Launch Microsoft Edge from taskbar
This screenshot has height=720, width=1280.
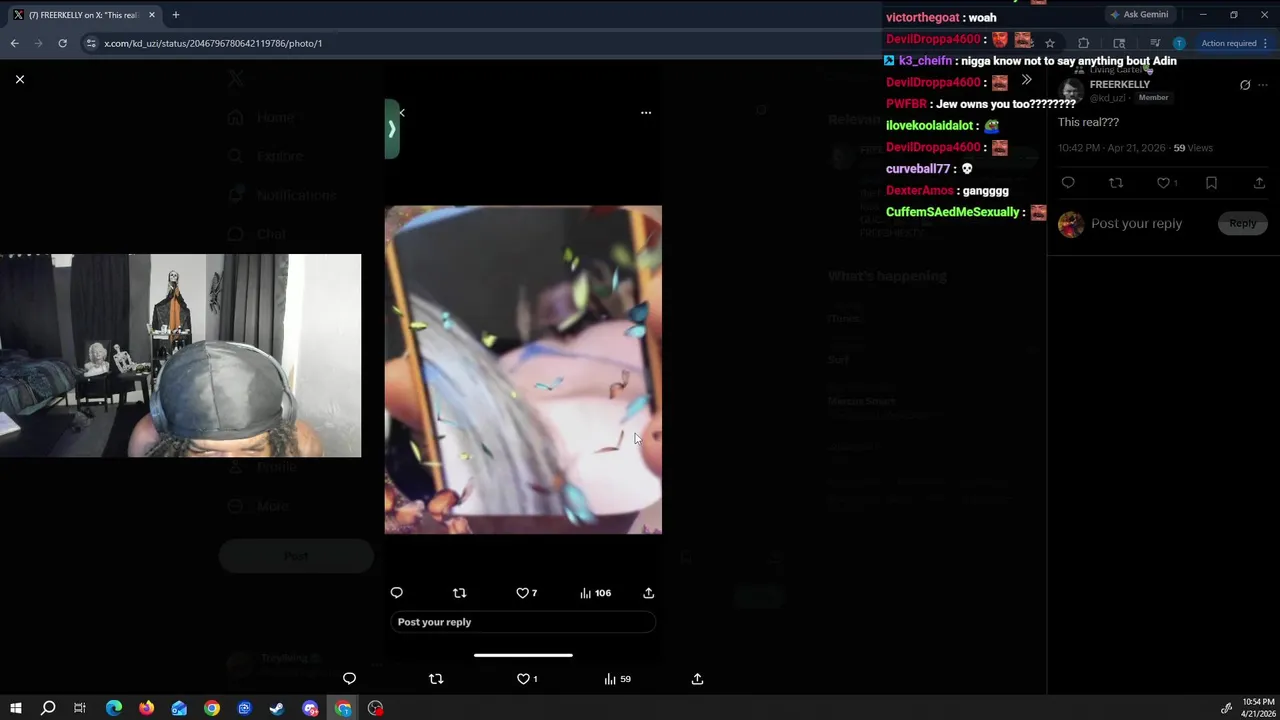tap(113, 708)
